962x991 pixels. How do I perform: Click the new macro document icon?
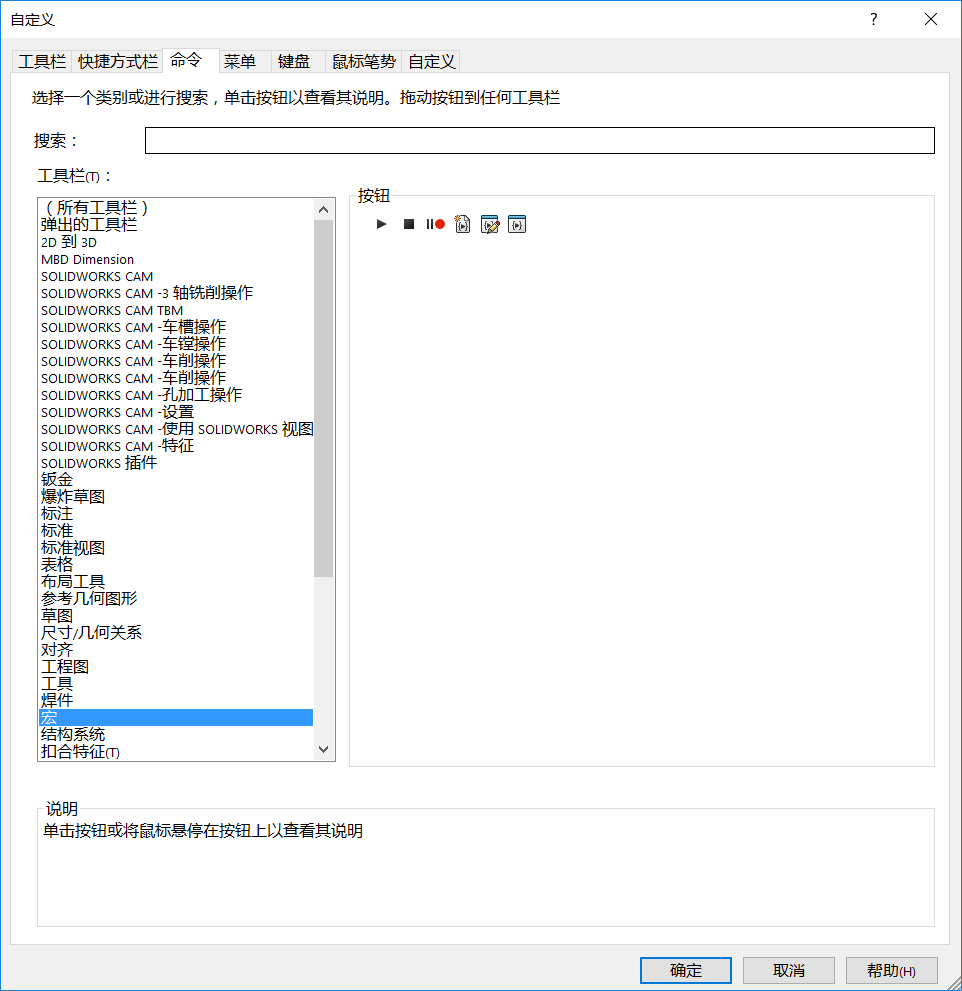tap(462, 224)
